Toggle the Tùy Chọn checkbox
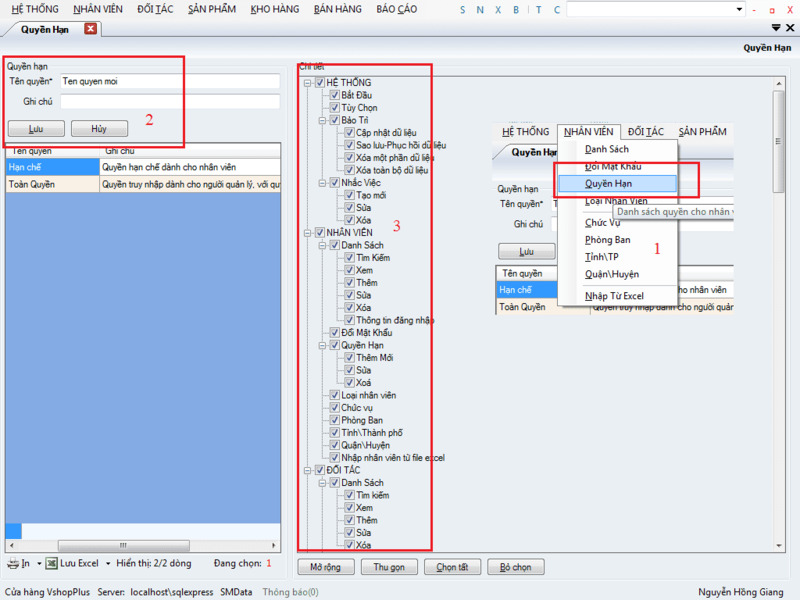Screen dimensions: 800x600 (335, 108)
